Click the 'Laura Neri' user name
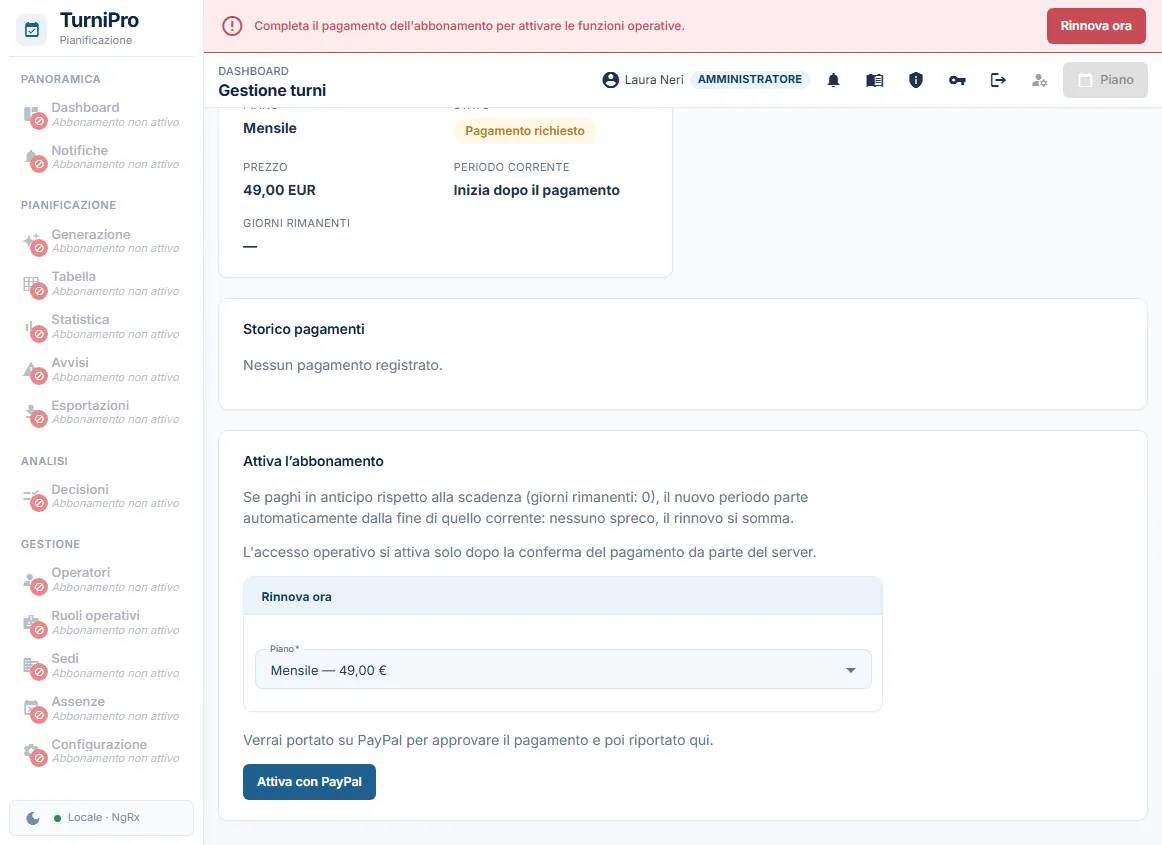Screen dimensions: 1162x845 pyautogui.click(x=654, y=80)
